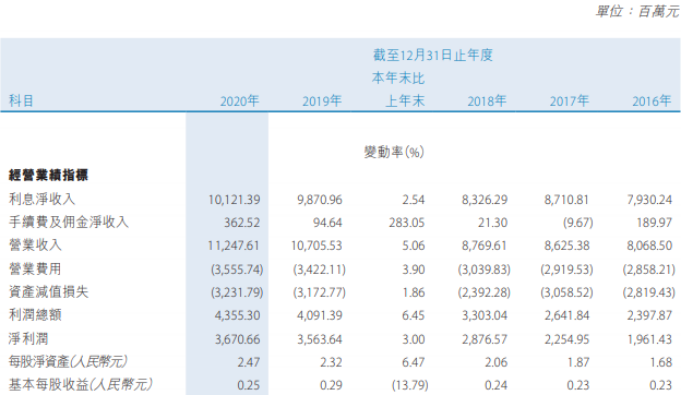Click the value 2,876.57

[485, 339]
